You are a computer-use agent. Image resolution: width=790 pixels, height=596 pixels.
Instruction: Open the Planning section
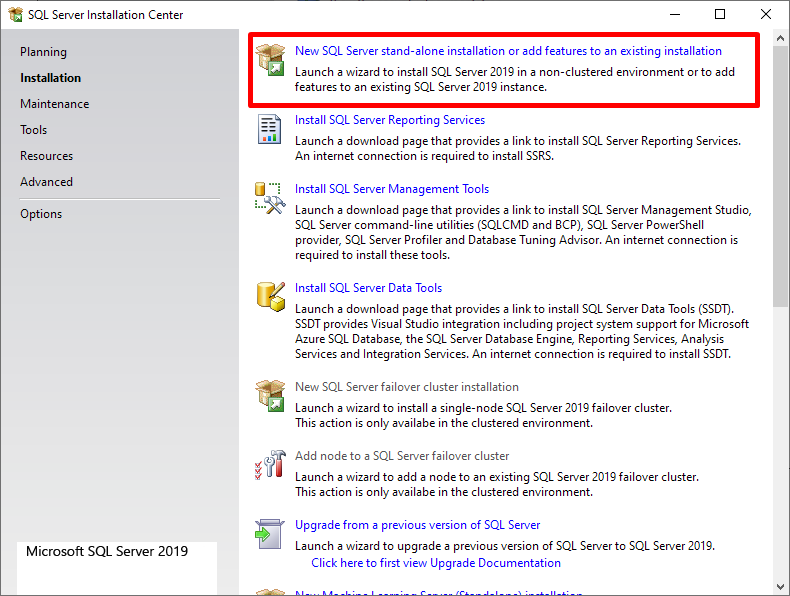pyautogui.click(x=43, y=52)
